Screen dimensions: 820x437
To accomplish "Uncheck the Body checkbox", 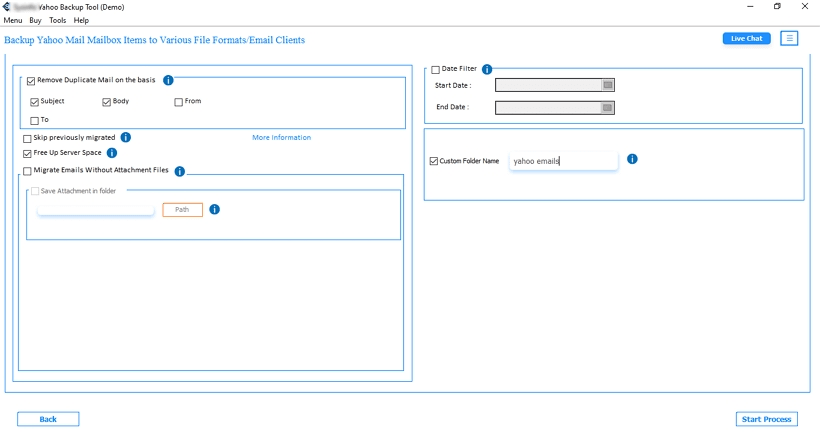I will coord(107,101).
